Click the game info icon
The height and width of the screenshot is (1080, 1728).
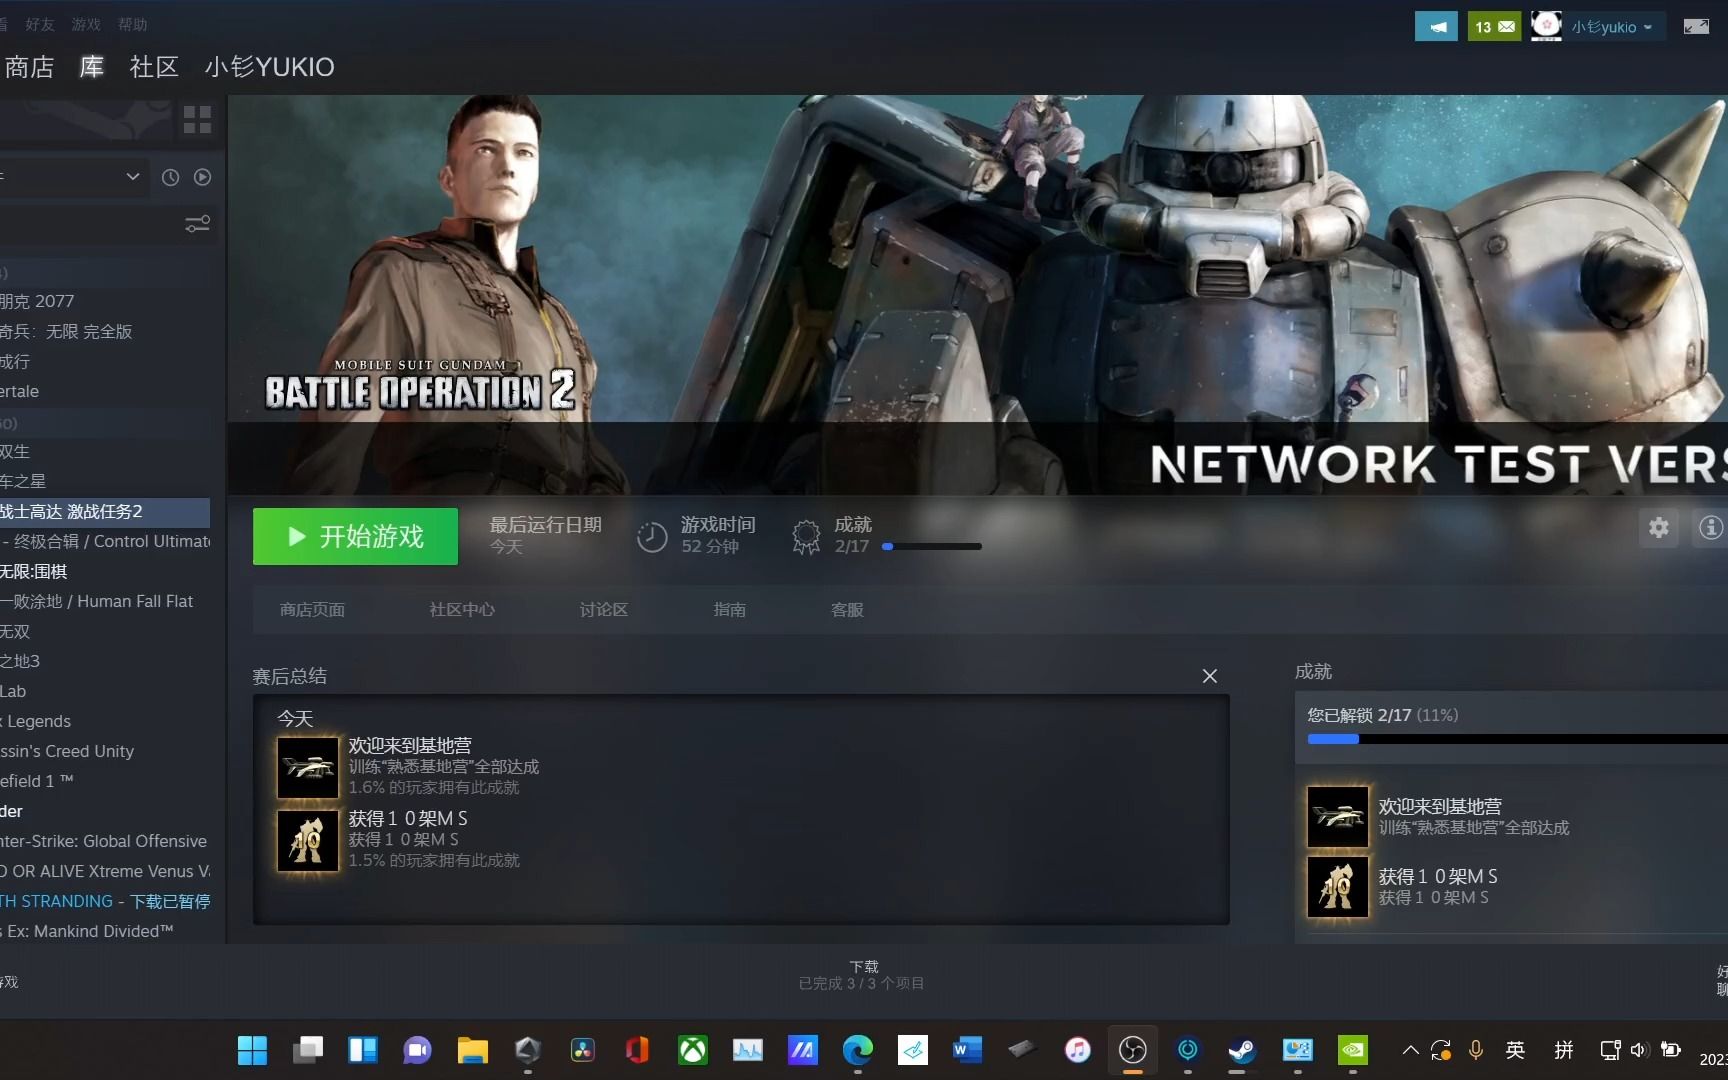pyautogui.click(x=1710, y=527)
